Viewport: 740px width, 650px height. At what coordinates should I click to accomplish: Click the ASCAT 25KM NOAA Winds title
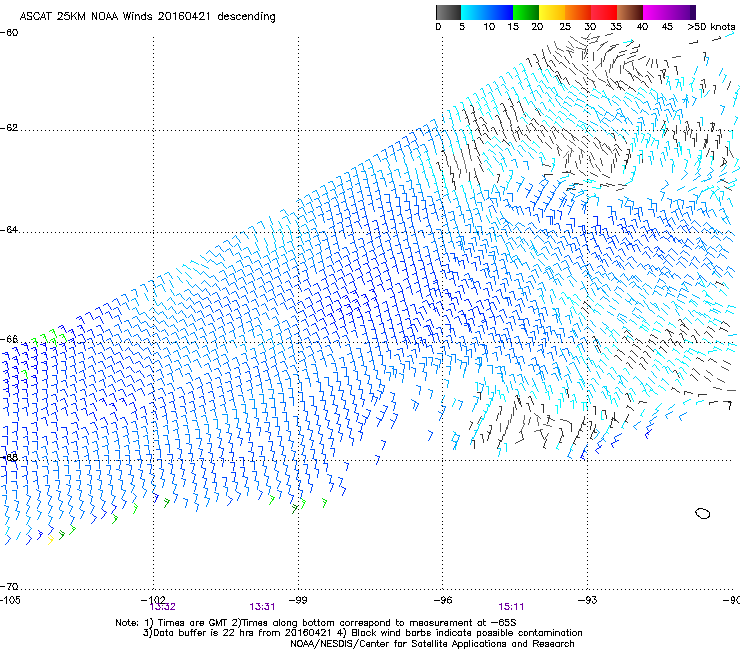pos(147,17)
